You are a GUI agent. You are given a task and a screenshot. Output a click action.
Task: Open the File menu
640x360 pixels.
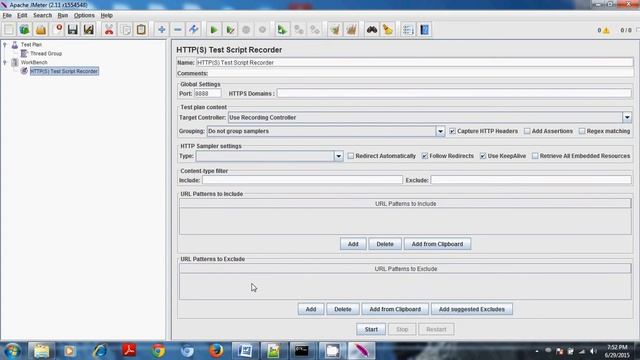click(7, 15)
